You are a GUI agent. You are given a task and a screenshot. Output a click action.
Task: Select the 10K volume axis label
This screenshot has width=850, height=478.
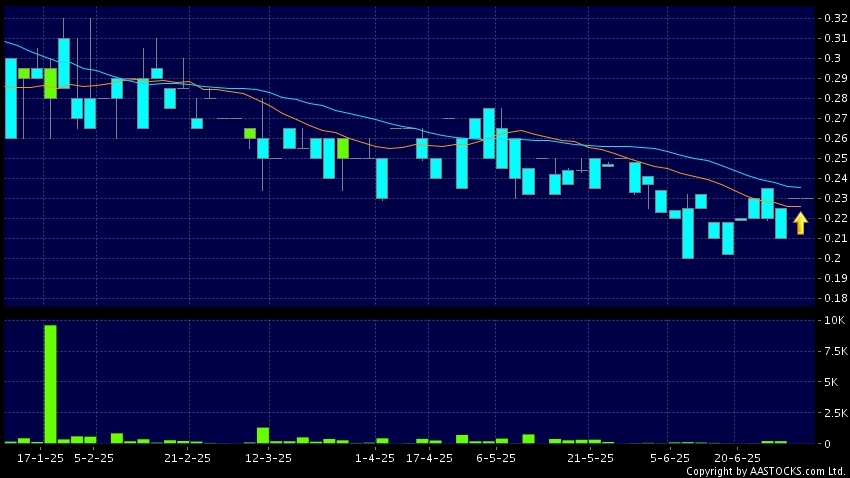point(834,320)
